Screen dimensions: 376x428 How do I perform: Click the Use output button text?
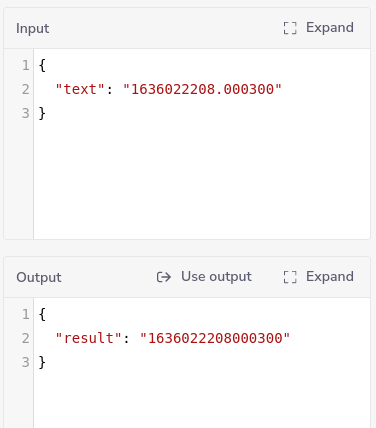coord(216,277)
